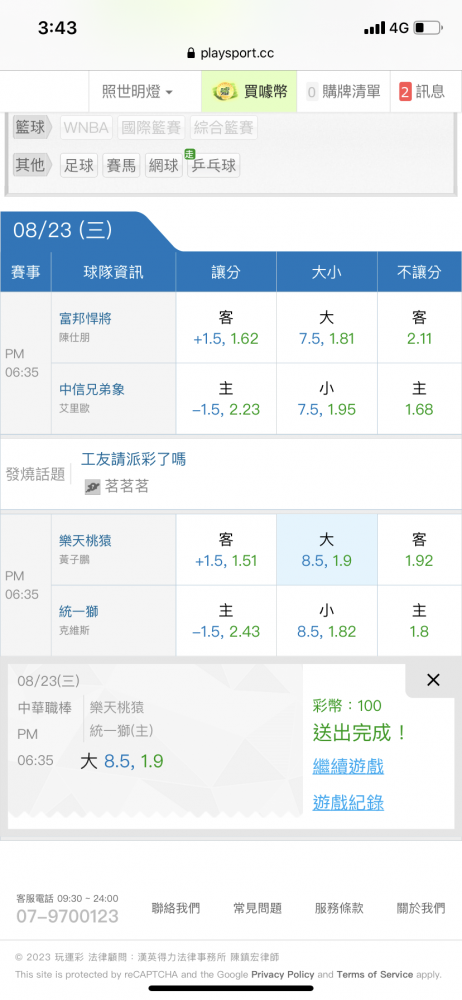The image size is (462, 1000).
Task: Open 購牌清單 purchase list
Action: pyautogui.click(x=343, y=92)
